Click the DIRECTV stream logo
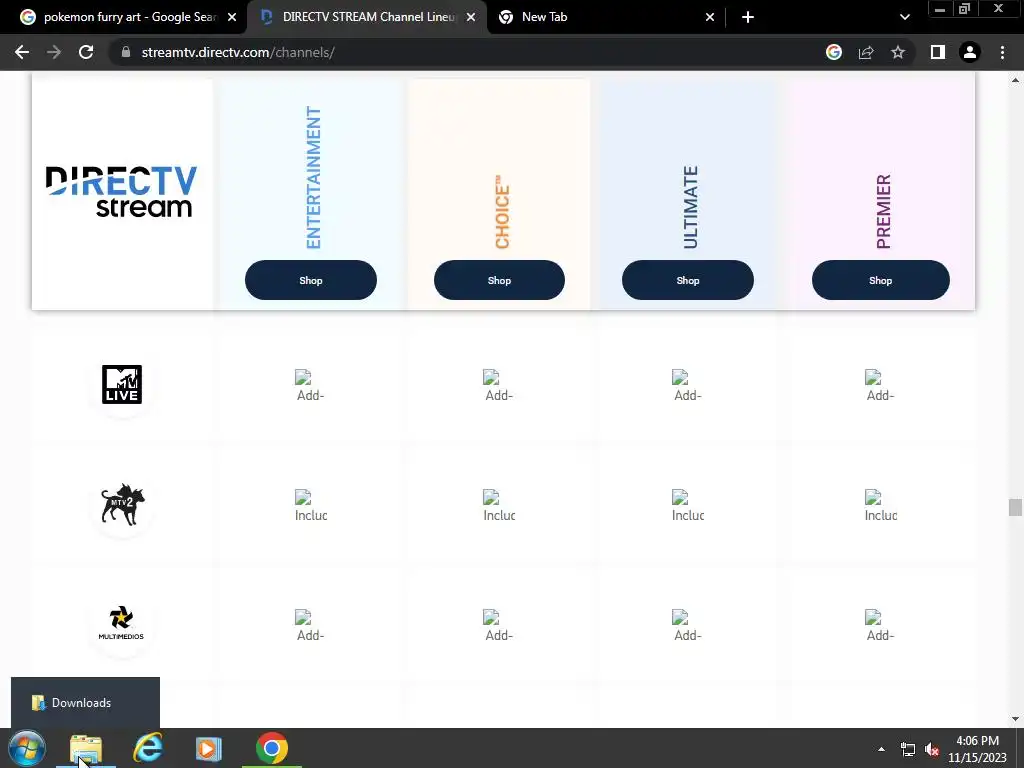 point(121,191)
